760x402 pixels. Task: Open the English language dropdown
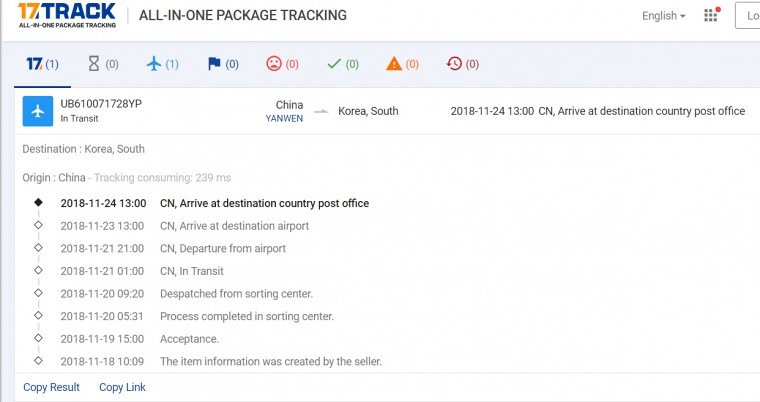point(664,16)
